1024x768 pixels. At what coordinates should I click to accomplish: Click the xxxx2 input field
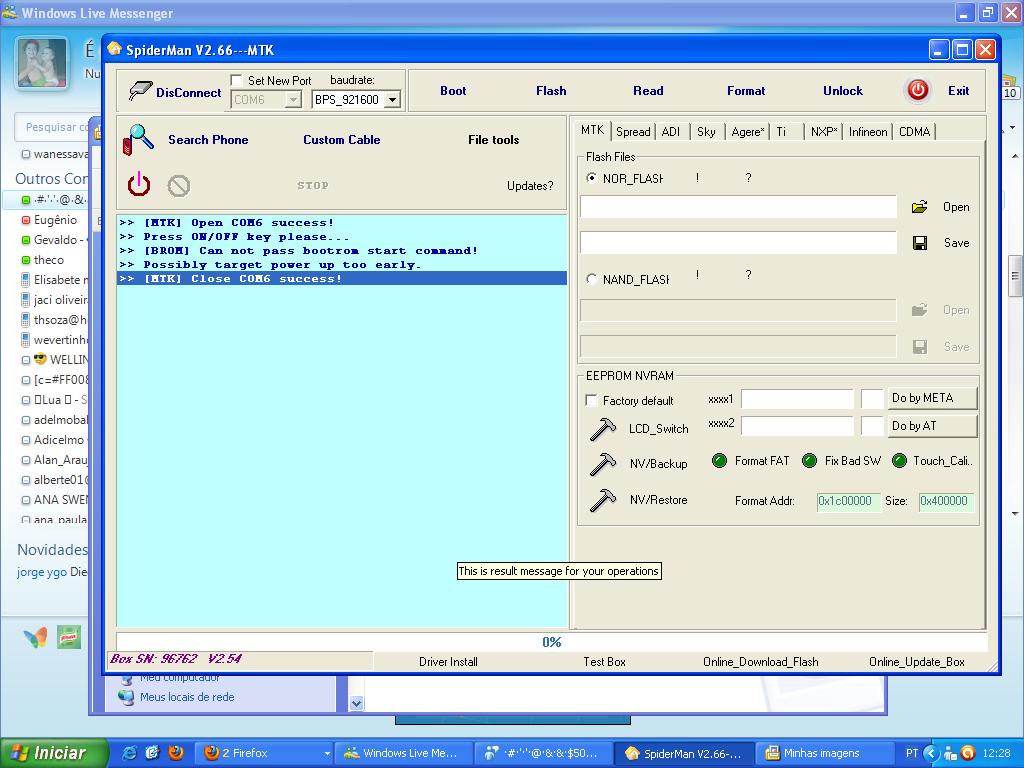coord(797,426)
